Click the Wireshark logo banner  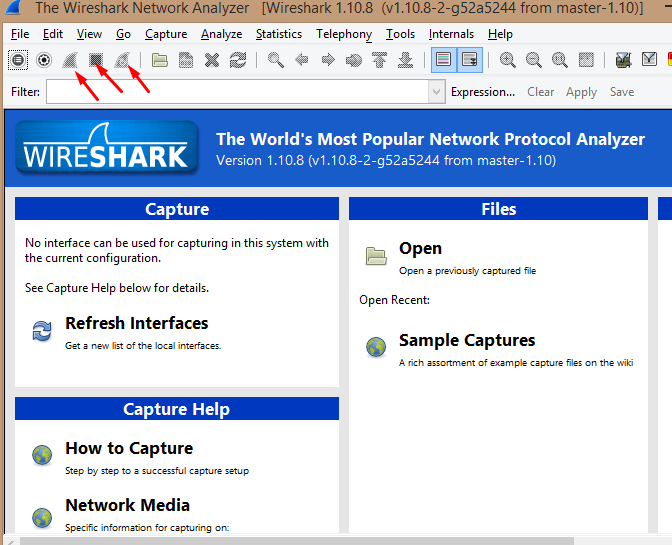coord(106,148)
